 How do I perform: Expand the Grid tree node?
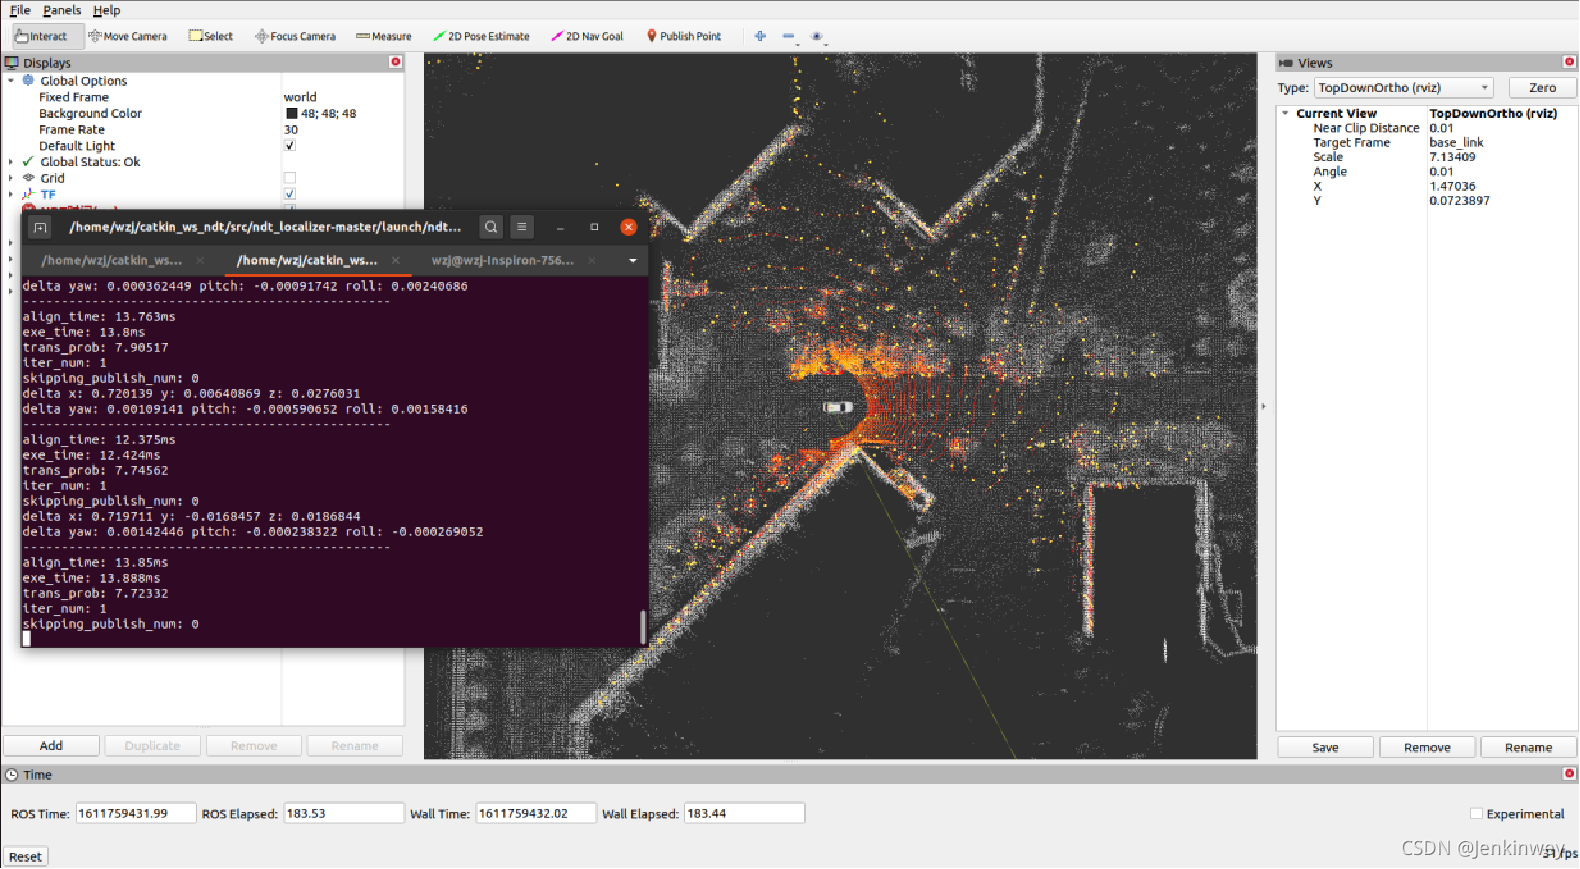click(x=11, y=178)
